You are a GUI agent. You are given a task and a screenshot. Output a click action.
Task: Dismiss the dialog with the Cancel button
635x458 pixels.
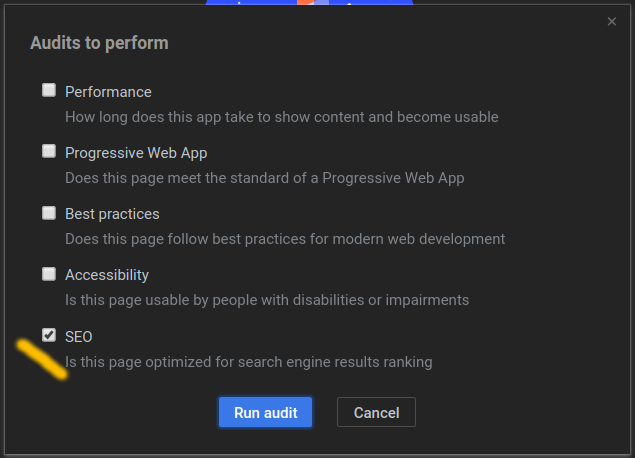[x=376, y=412]
